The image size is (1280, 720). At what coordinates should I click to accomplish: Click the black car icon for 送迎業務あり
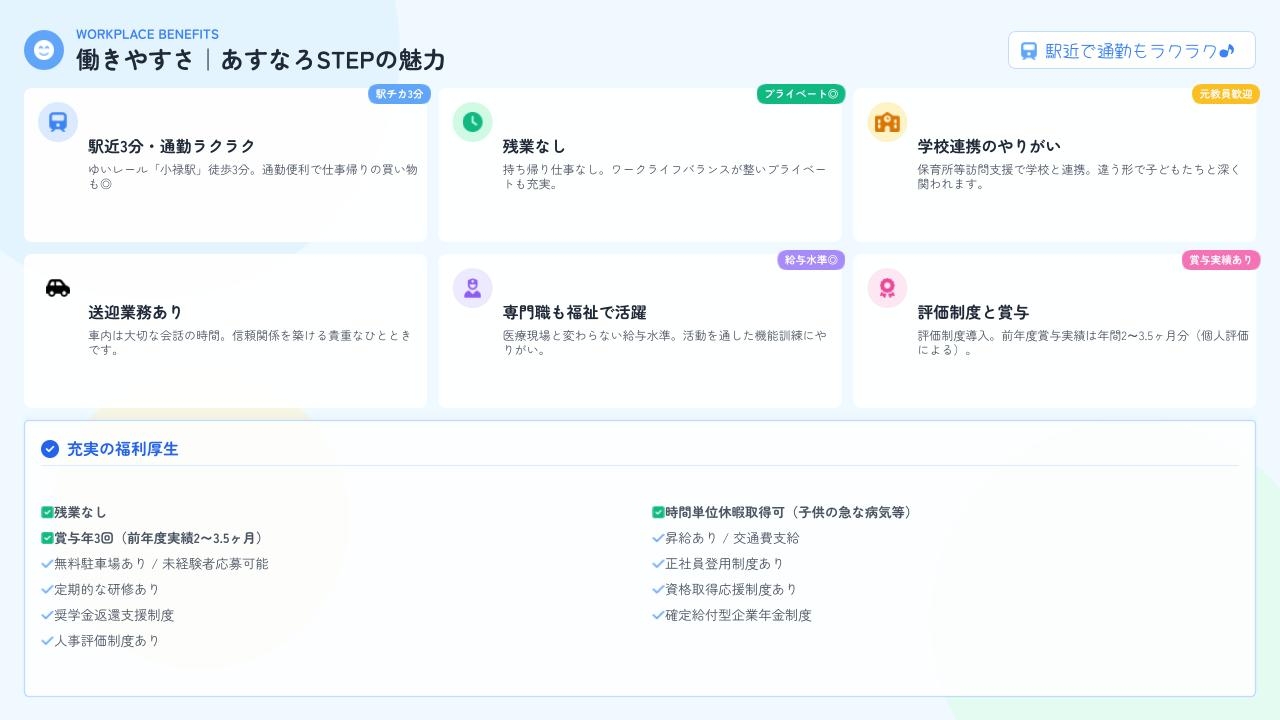[58, 288]
